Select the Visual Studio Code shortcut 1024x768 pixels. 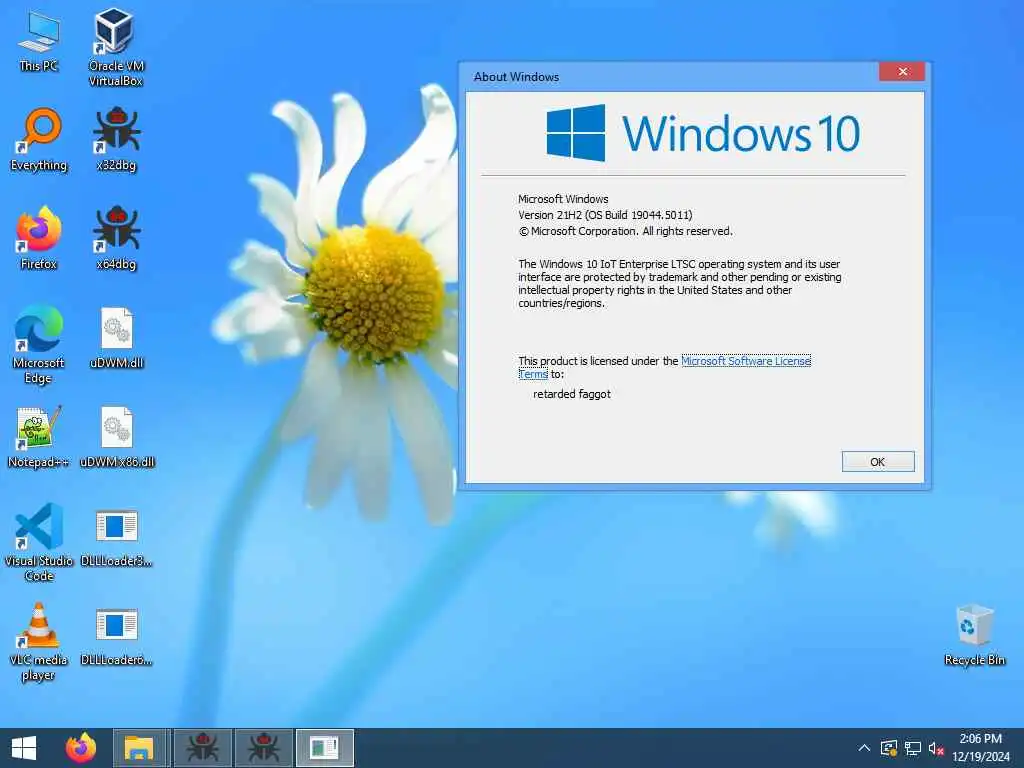39,542
